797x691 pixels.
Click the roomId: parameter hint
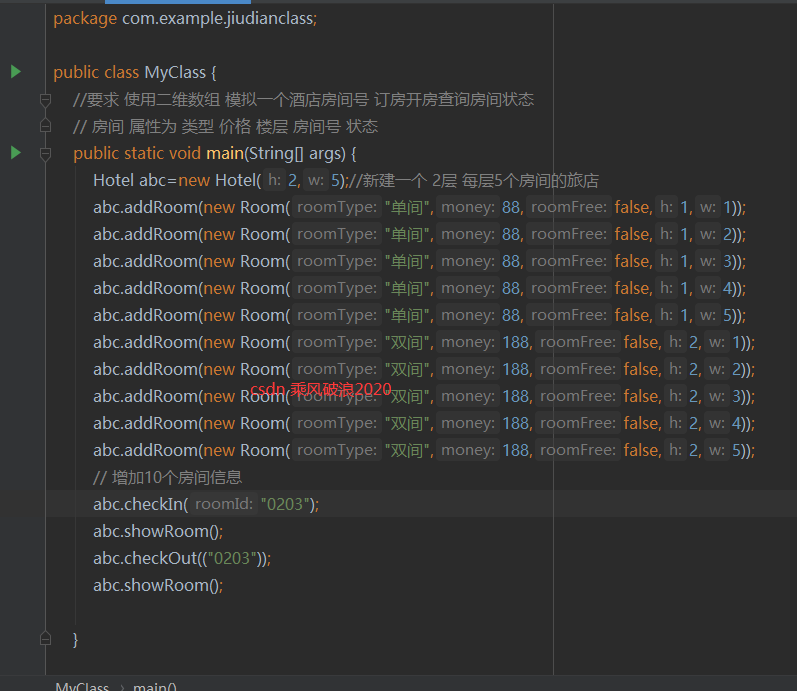click(224, 504)
